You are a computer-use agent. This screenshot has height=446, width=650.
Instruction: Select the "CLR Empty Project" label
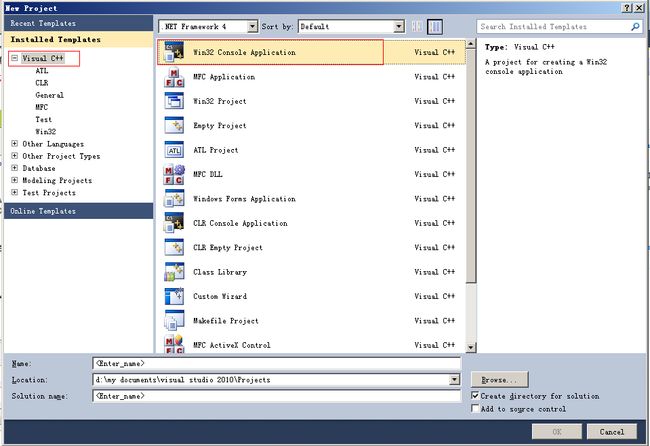pos(228,247)
